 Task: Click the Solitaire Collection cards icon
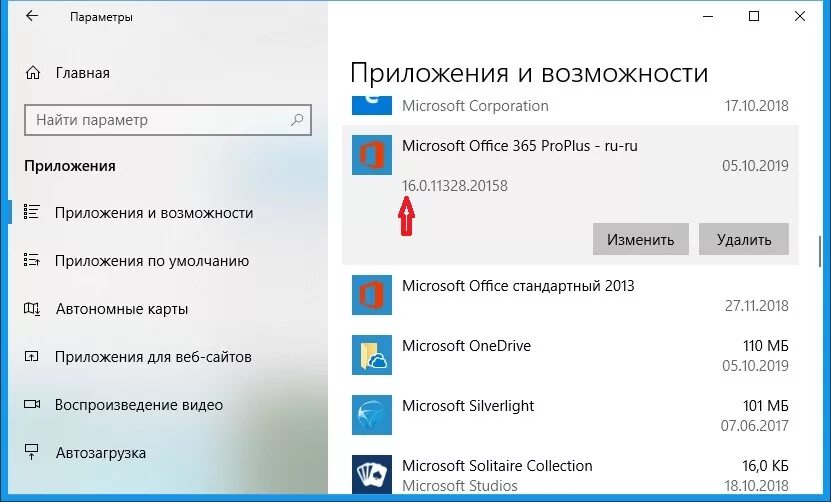(372, 474)
